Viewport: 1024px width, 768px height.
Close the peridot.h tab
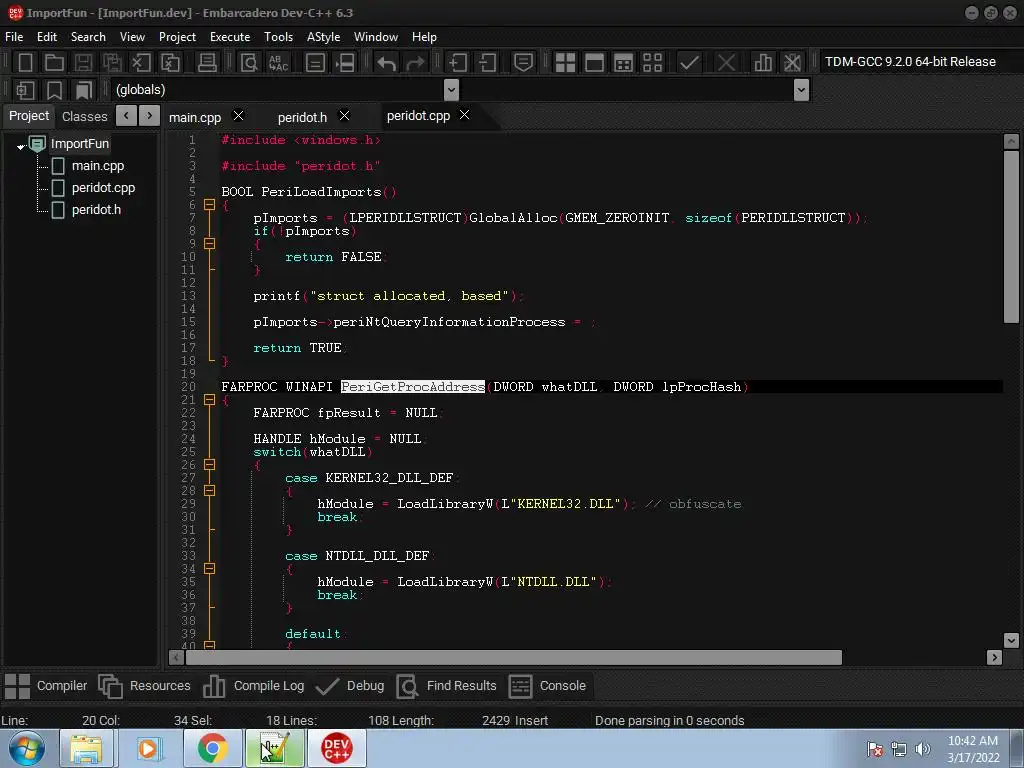344,116
